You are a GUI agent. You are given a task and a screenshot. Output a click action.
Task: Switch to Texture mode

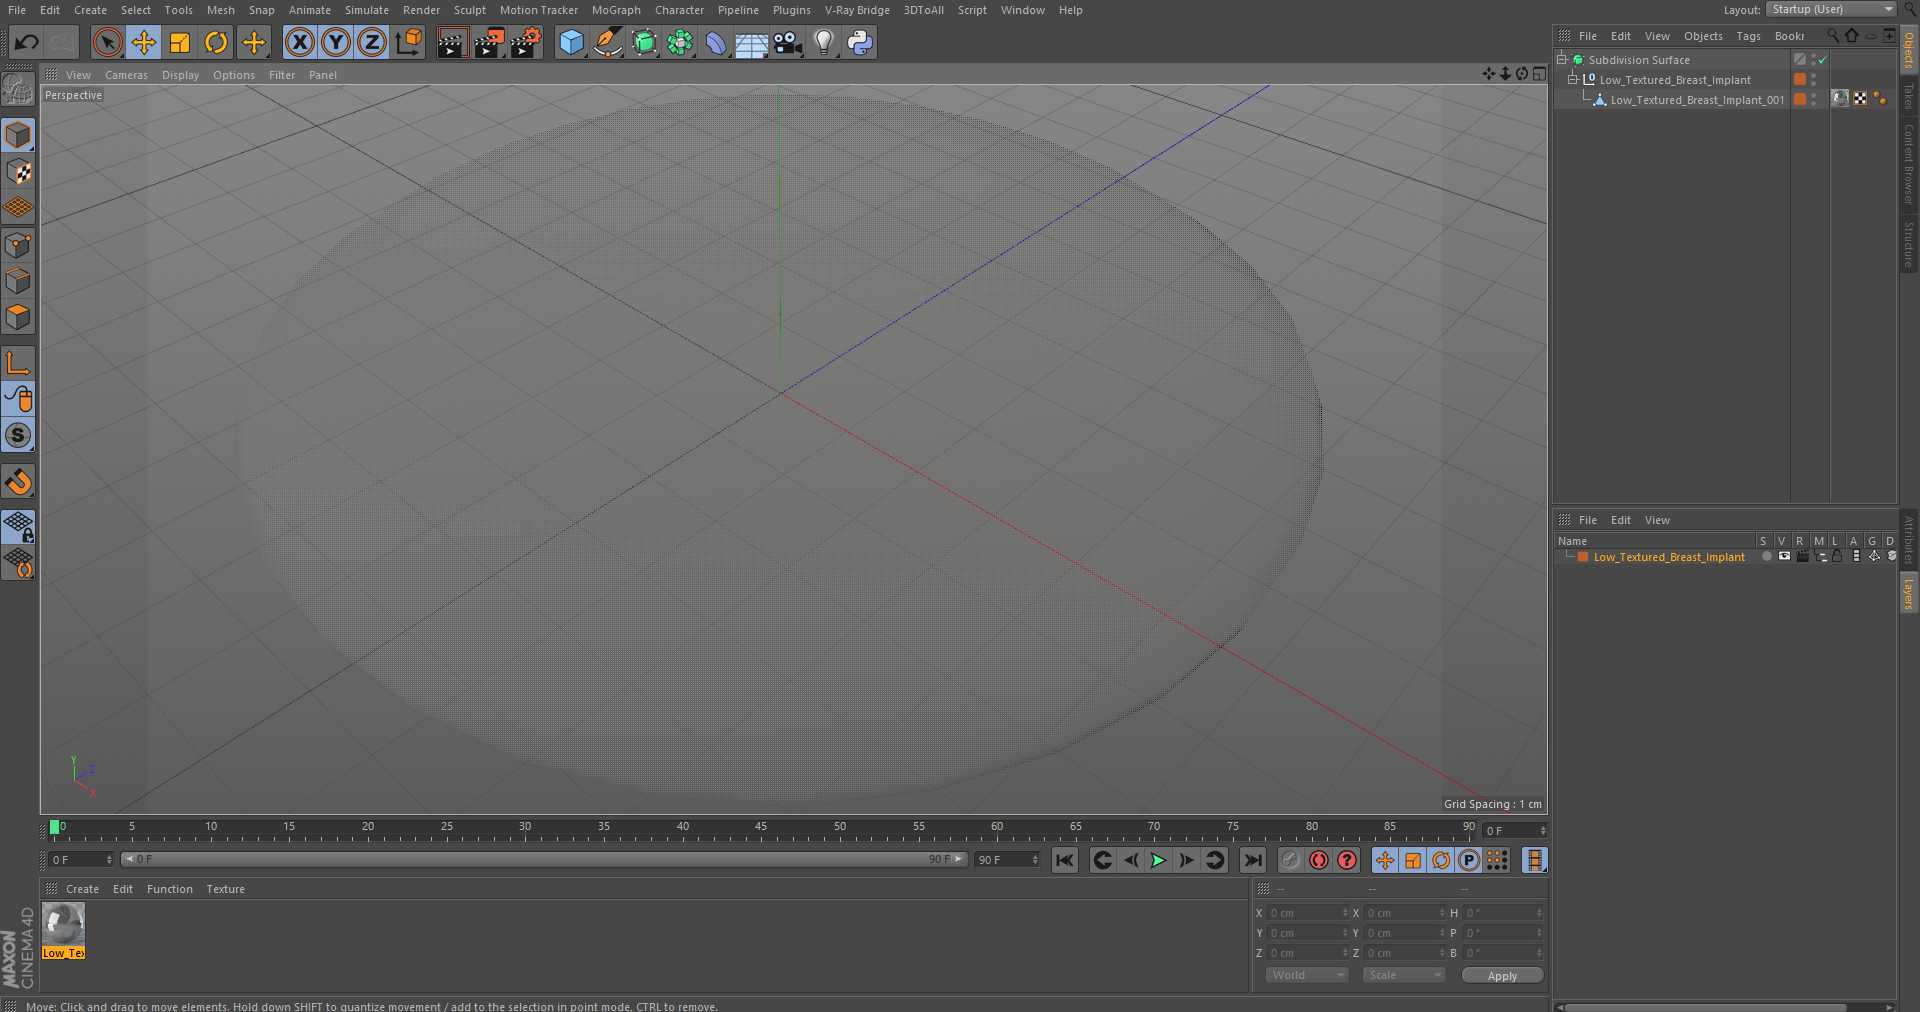click(18, 172)
